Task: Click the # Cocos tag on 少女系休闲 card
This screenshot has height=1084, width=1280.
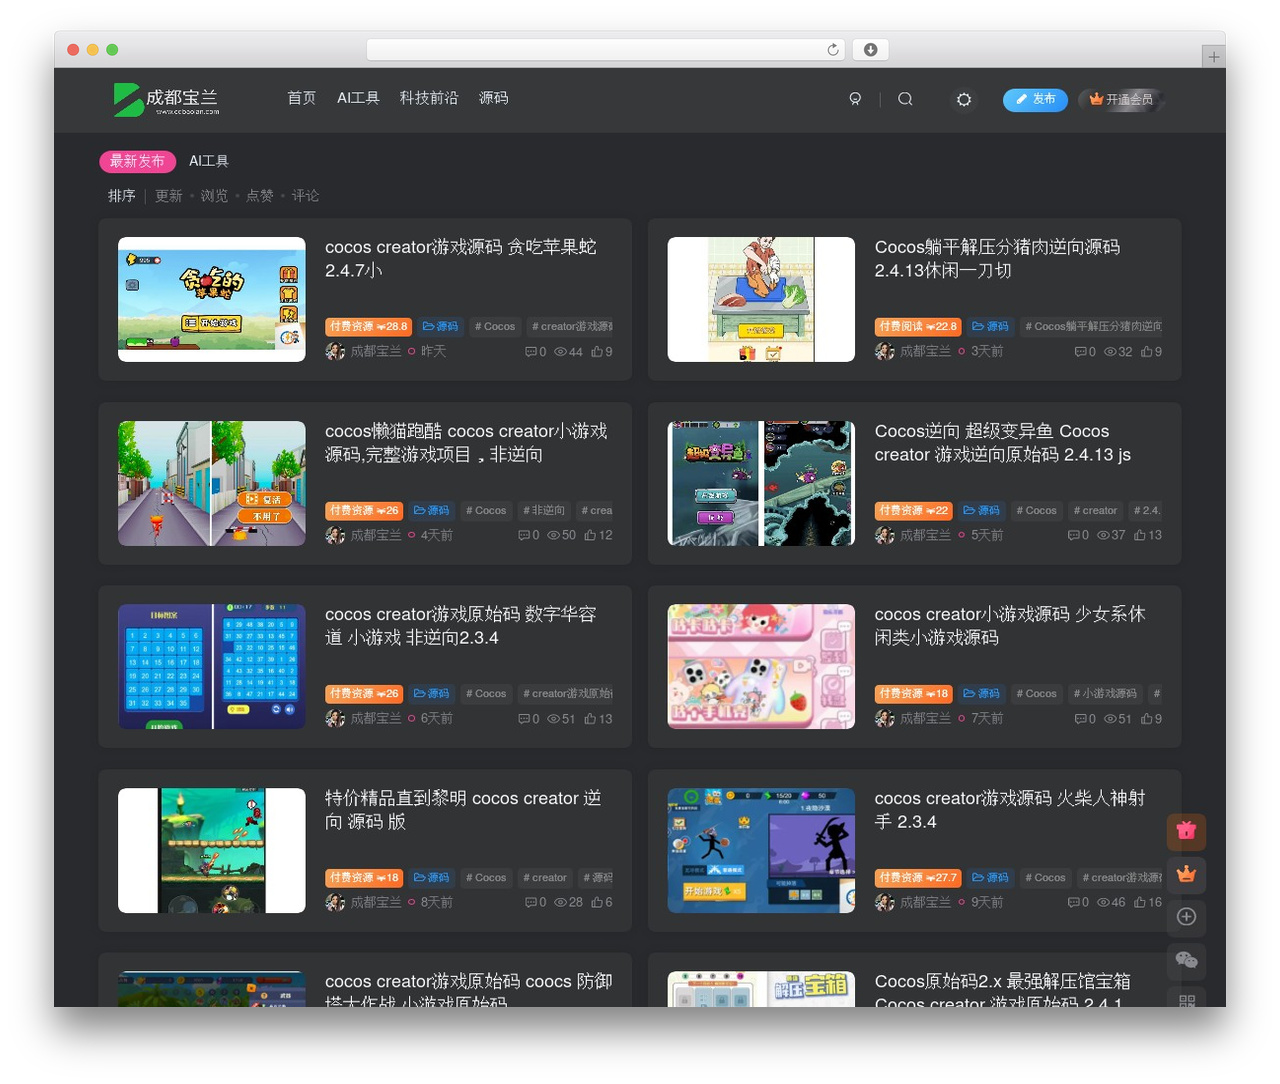Action: 1036,693
